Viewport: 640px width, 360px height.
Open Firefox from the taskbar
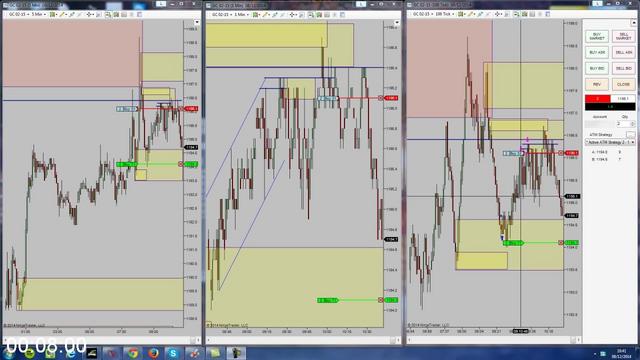point(153,353)
